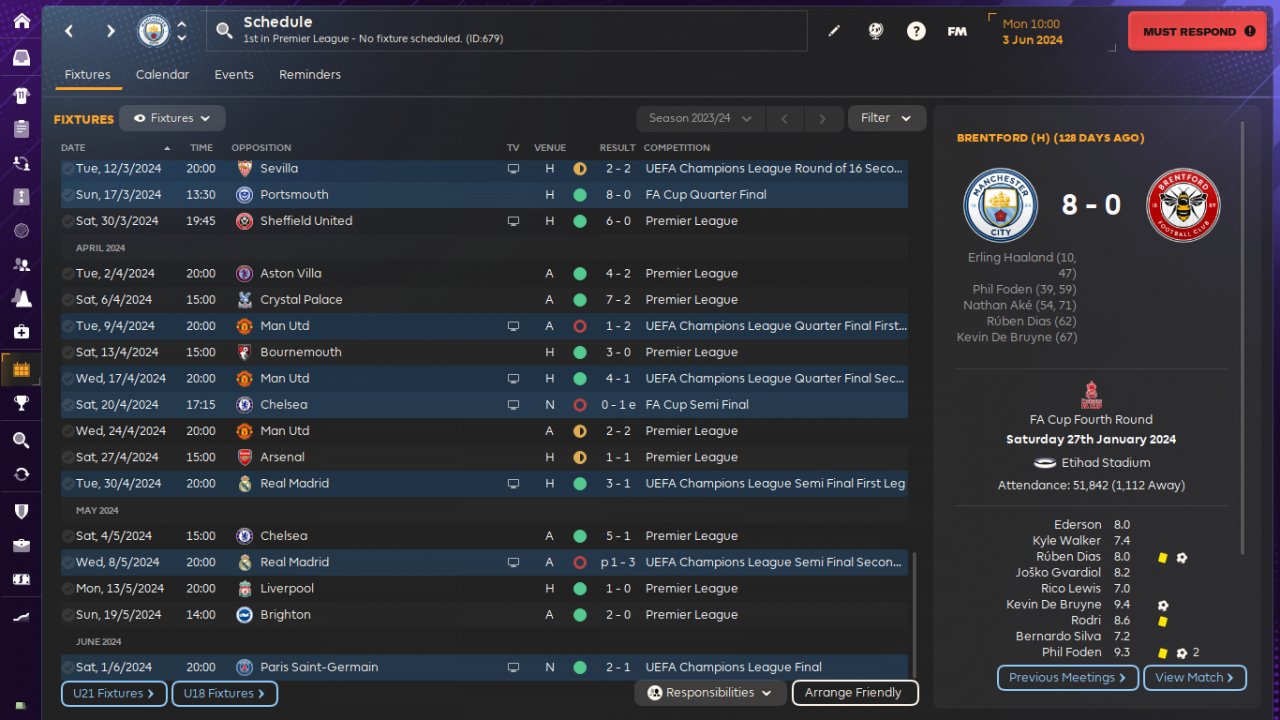Image resolution: width=1280 pixels, height=720 pixels.
Task: Click the MUST RESPOND button
Action: 1198,31
